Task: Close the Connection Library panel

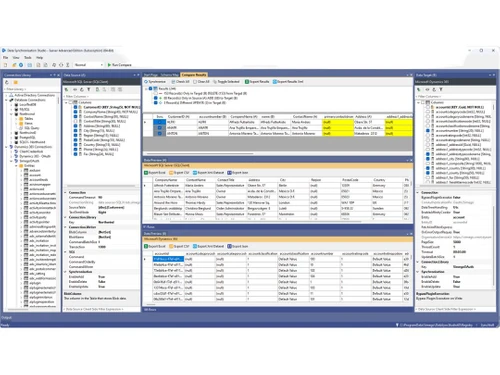Action: pos(58,75)
